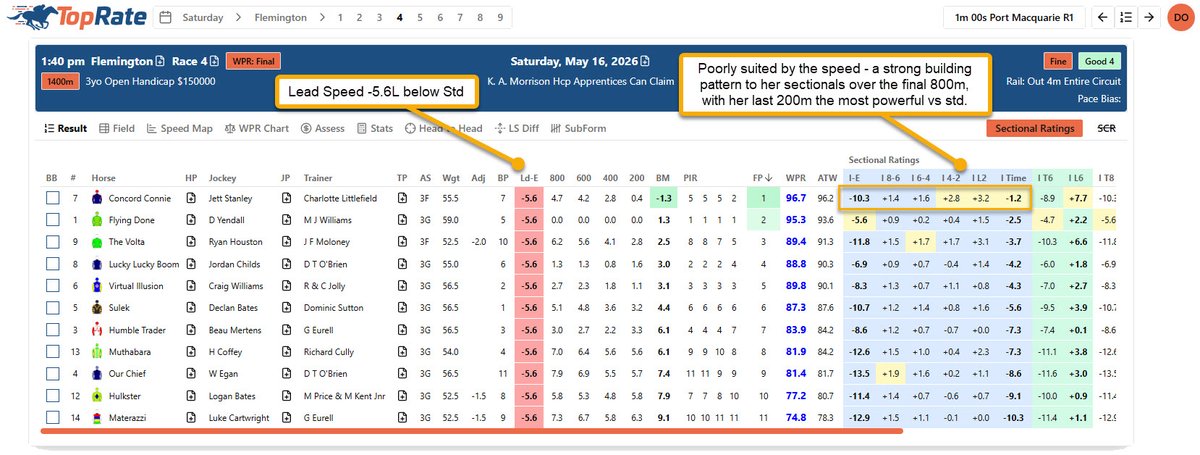1200x455 pixels.
Task: Open the Stats tab
Action: click(375, 128)
